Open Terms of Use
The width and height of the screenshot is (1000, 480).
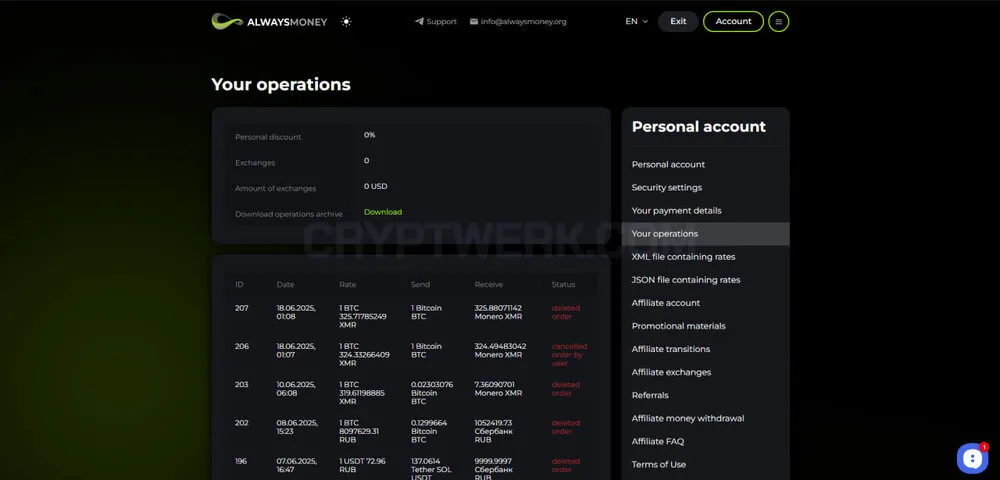pos(659,465)
